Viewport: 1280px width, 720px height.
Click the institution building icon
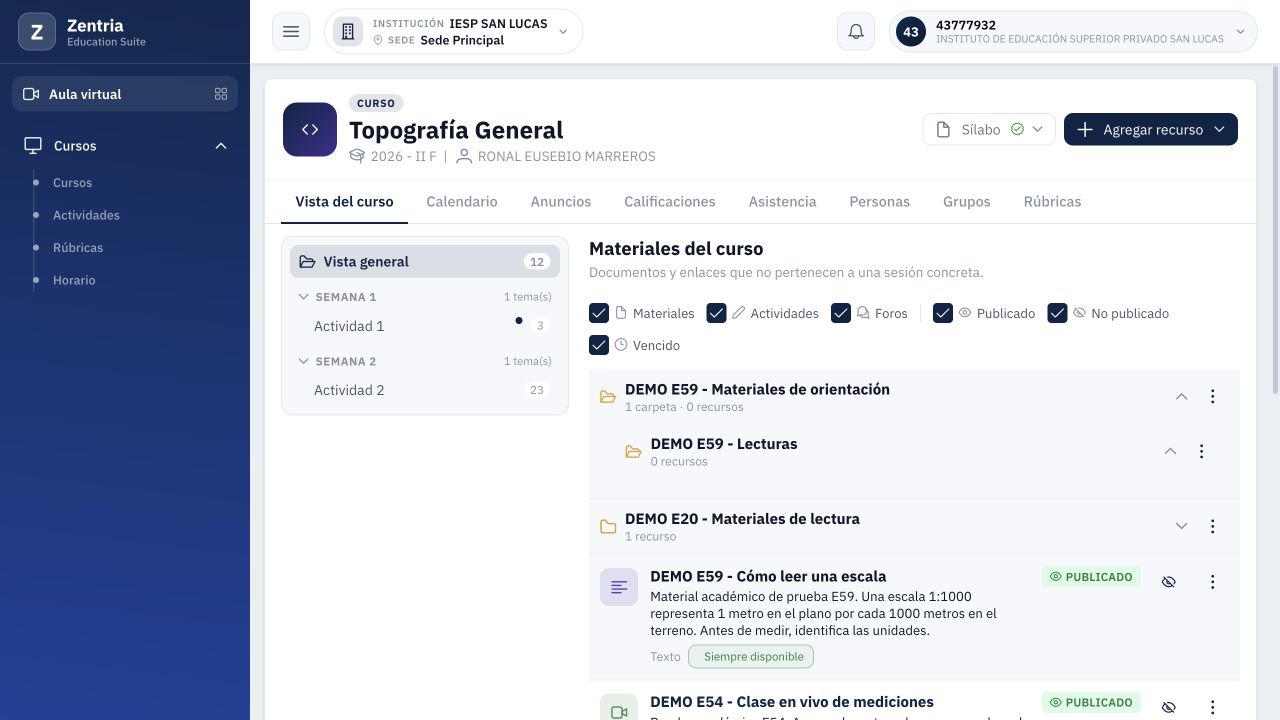click(348, 32)
